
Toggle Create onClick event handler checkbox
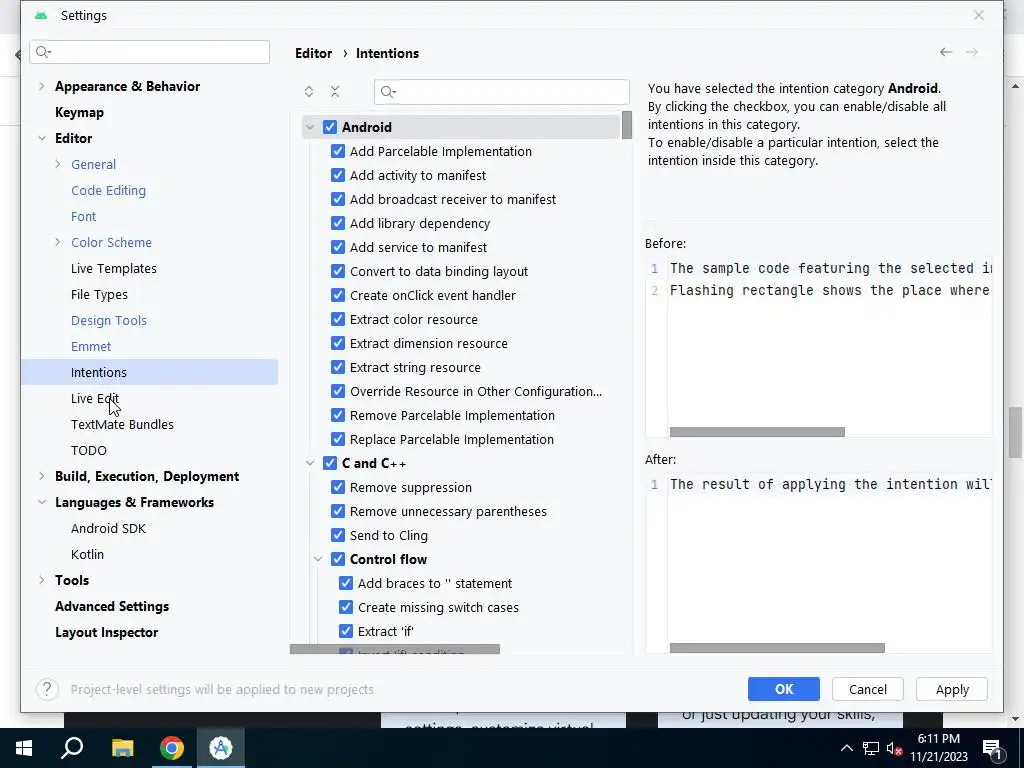338,295
